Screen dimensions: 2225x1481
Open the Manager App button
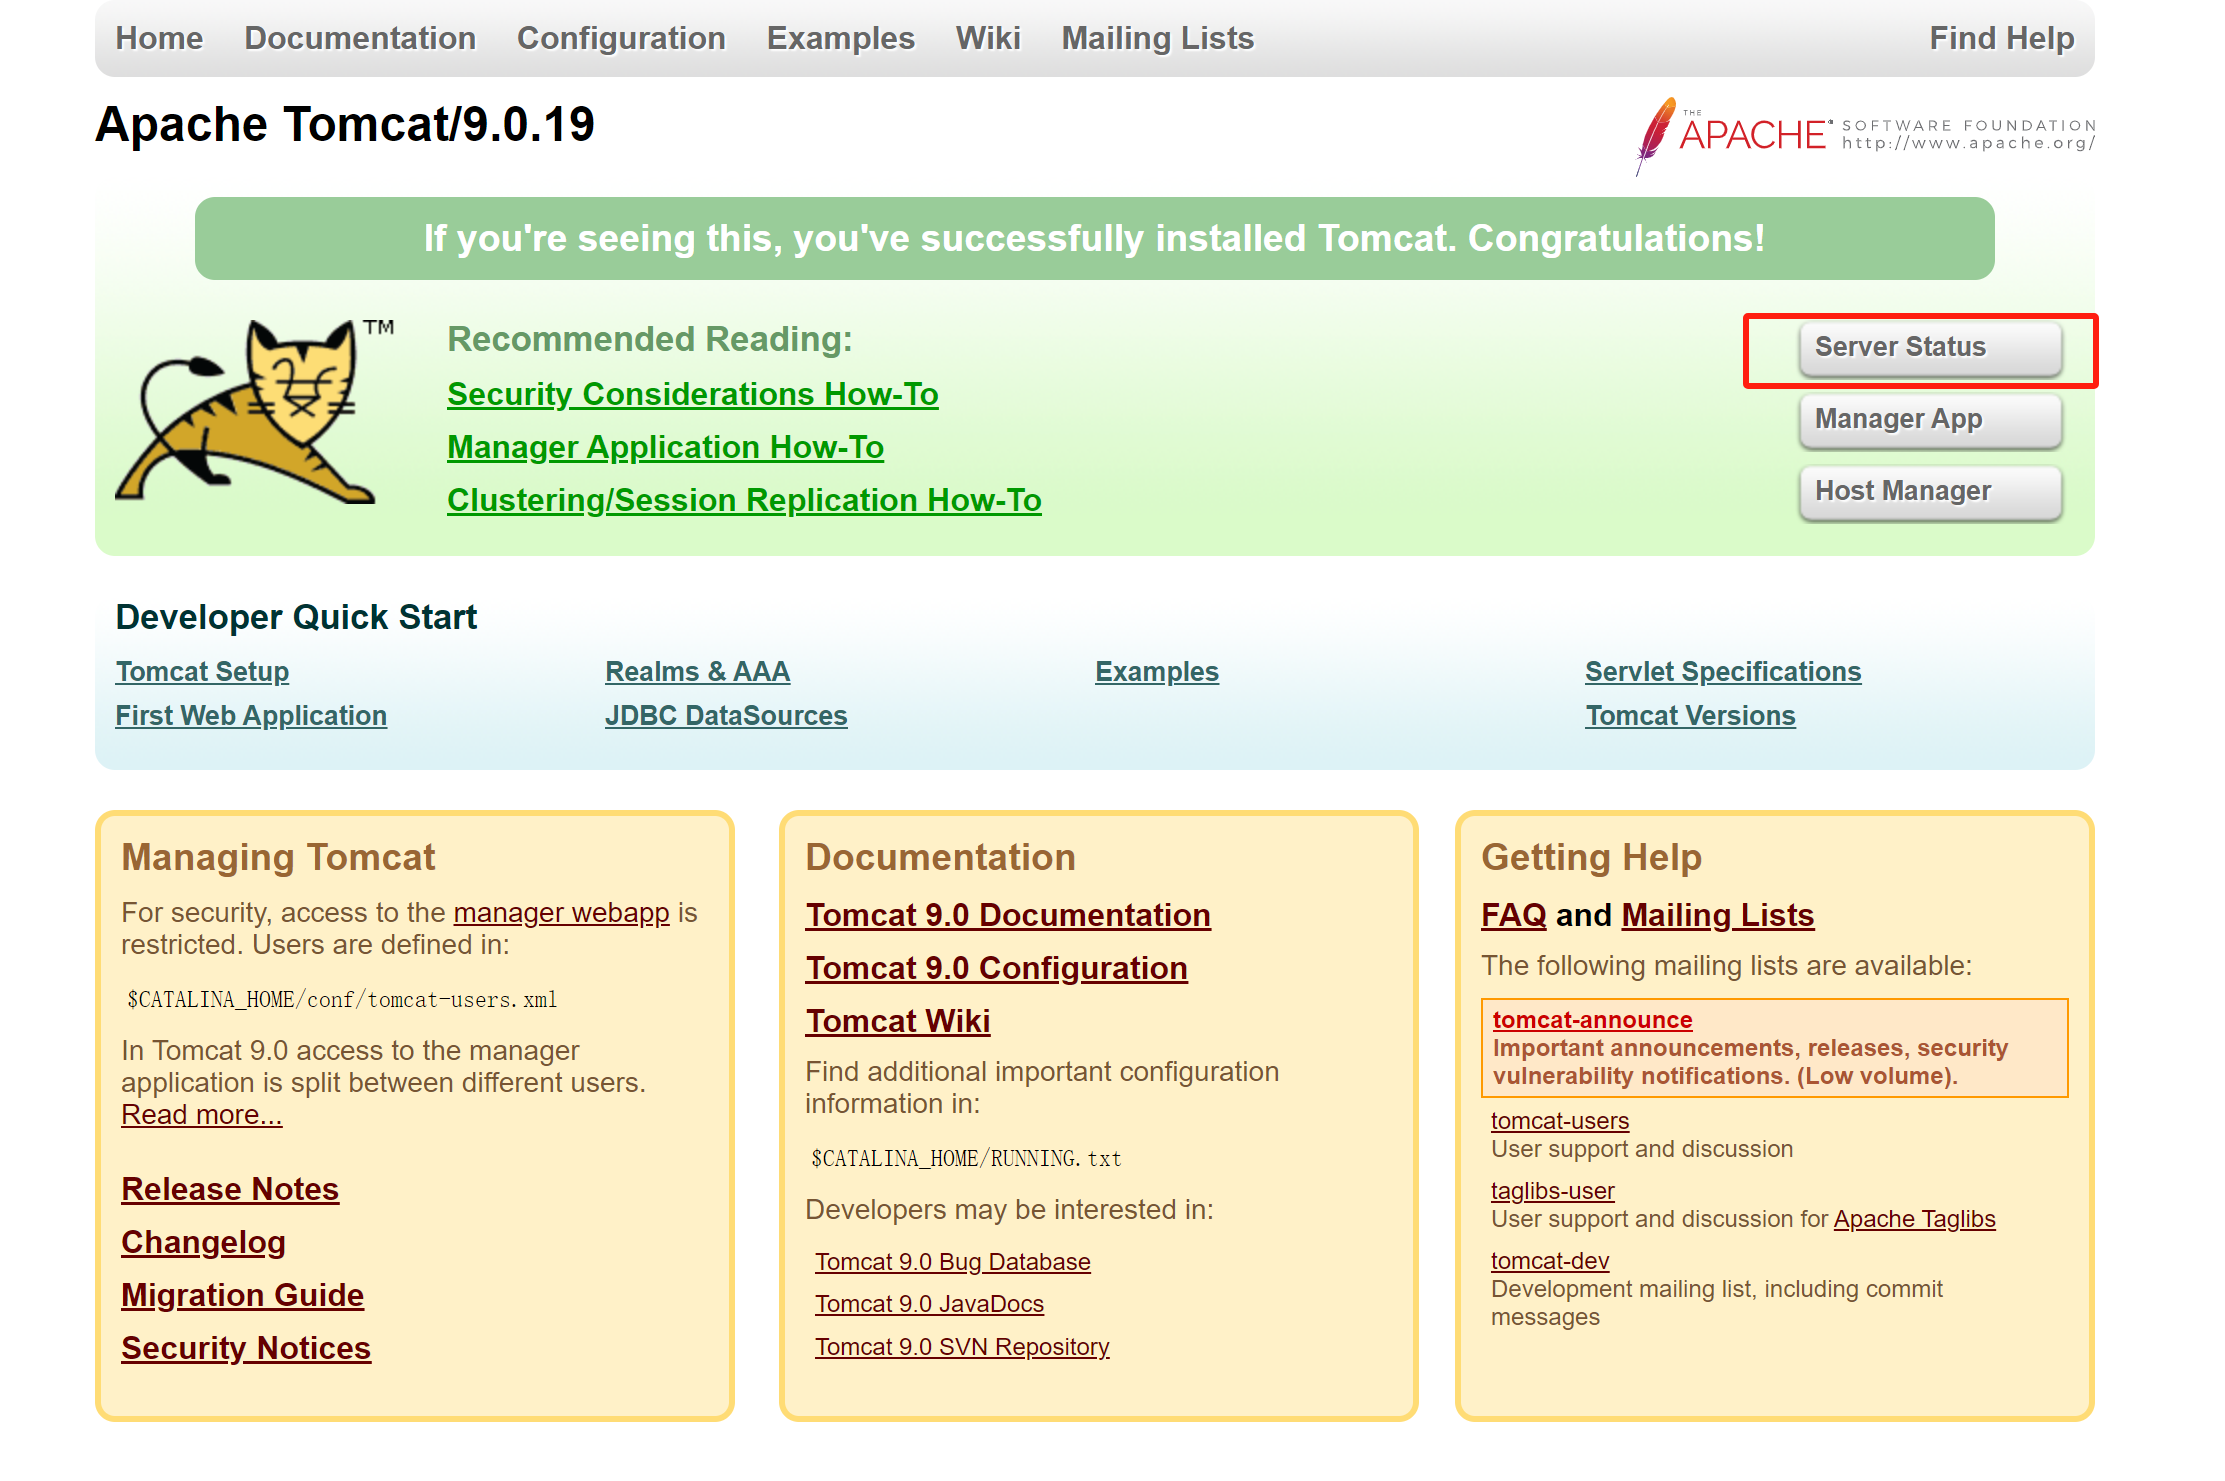click(x=1929, y=420)
